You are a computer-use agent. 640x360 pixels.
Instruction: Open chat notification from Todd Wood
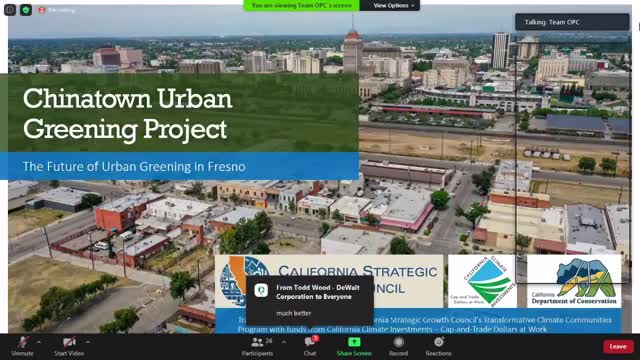(310, 301)
